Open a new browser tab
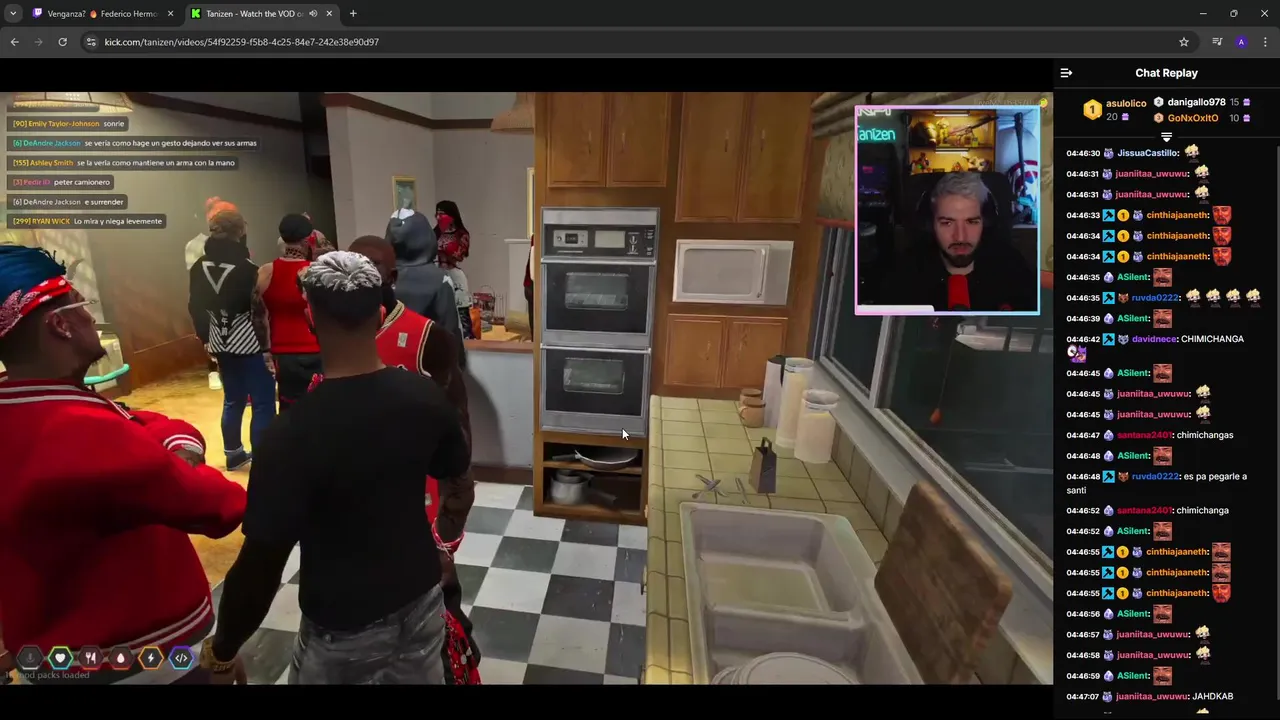Screen dimensions: 1280x720 coord(353,14)
